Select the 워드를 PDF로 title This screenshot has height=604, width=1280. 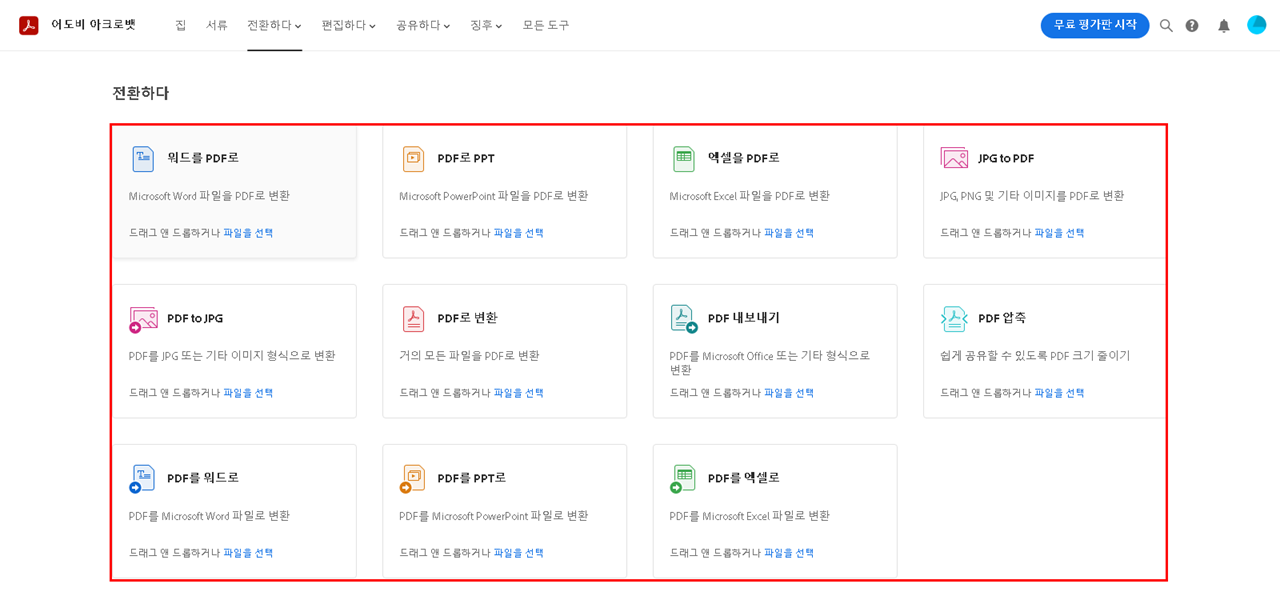coord(203,158)
